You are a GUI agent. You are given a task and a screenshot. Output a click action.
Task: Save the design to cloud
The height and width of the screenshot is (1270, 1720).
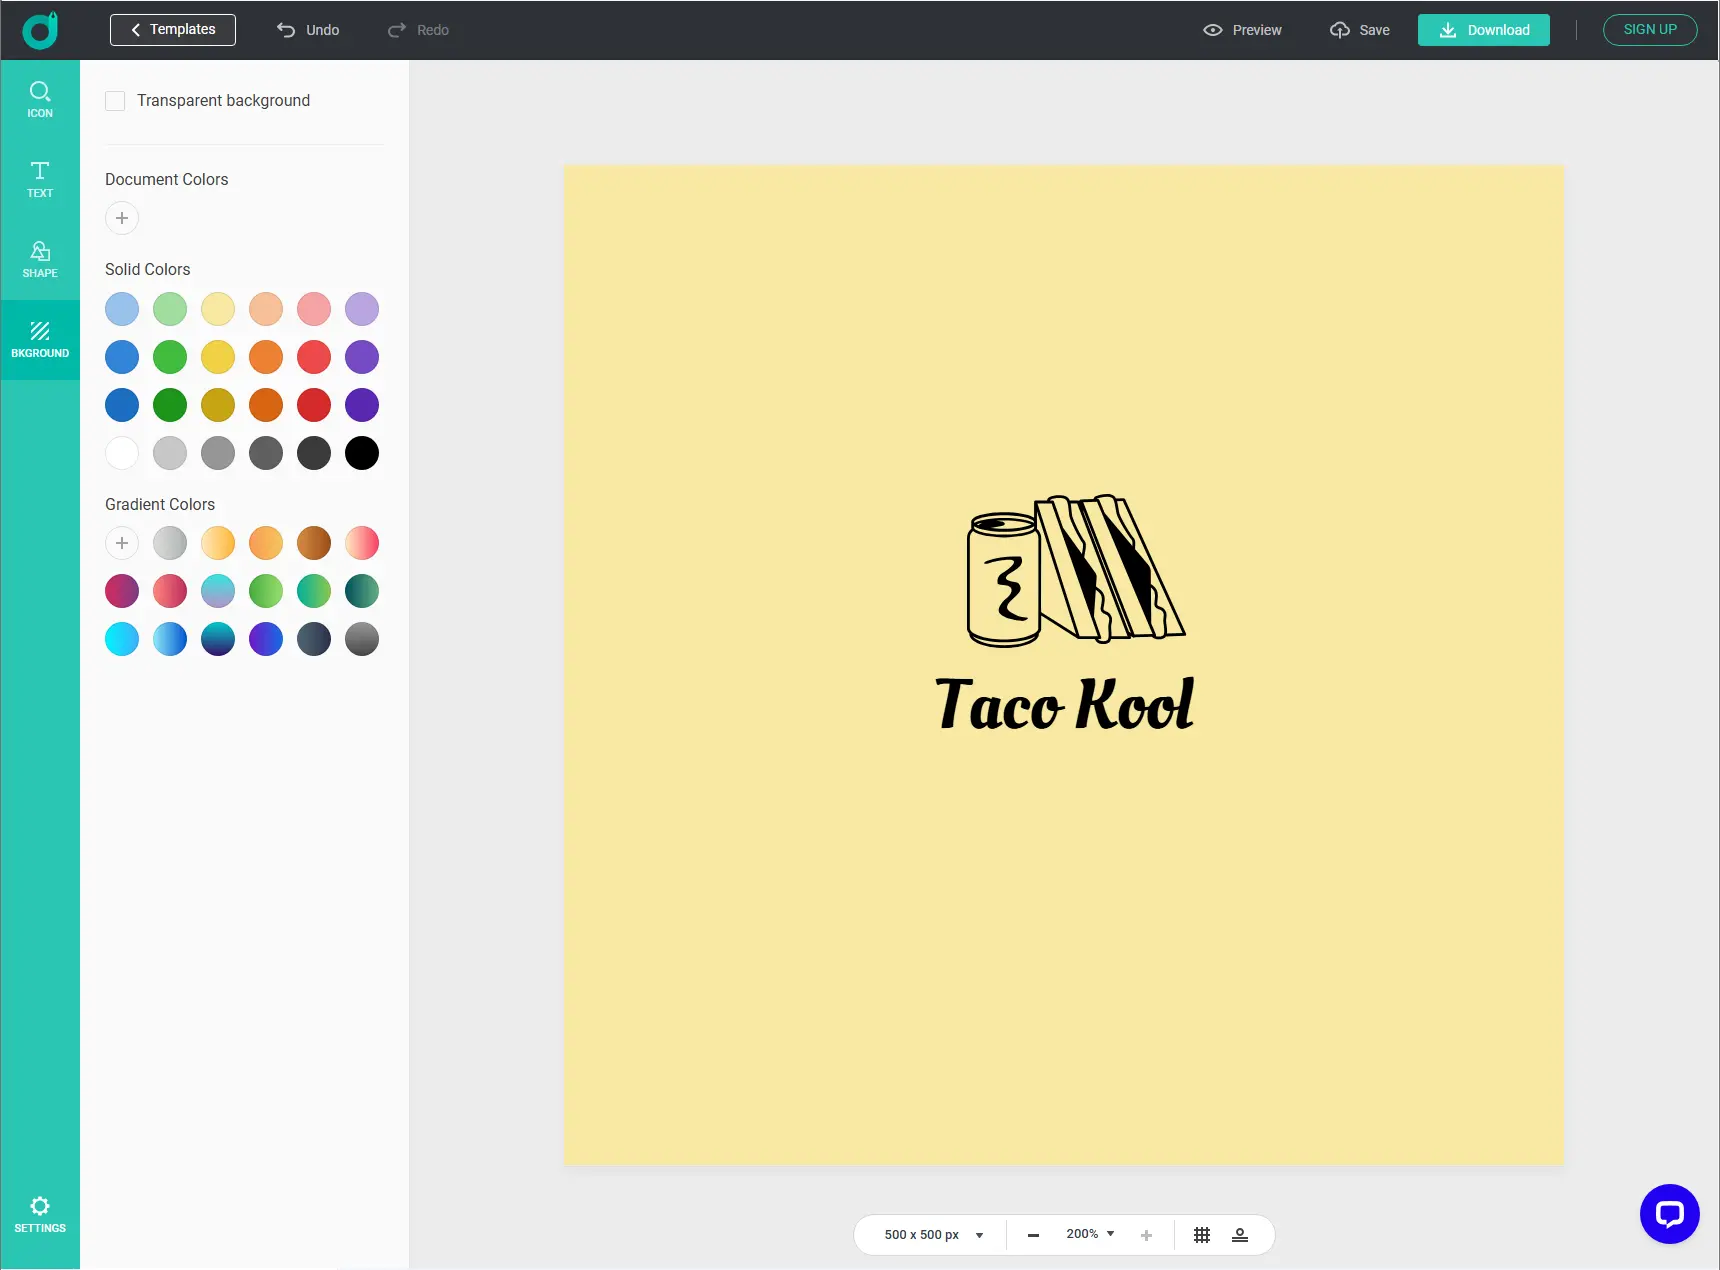click(1360, 30)
